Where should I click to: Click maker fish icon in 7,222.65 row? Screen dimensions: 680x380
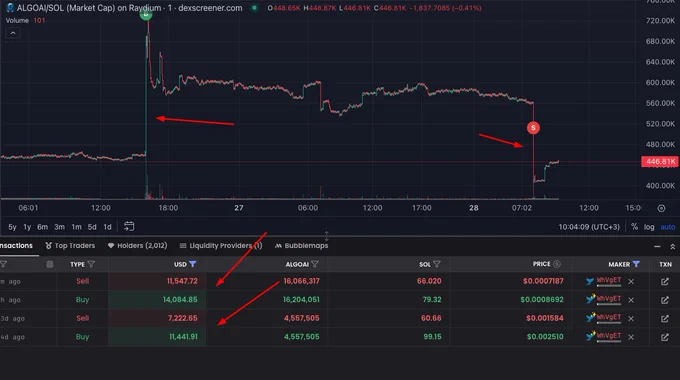590,318
